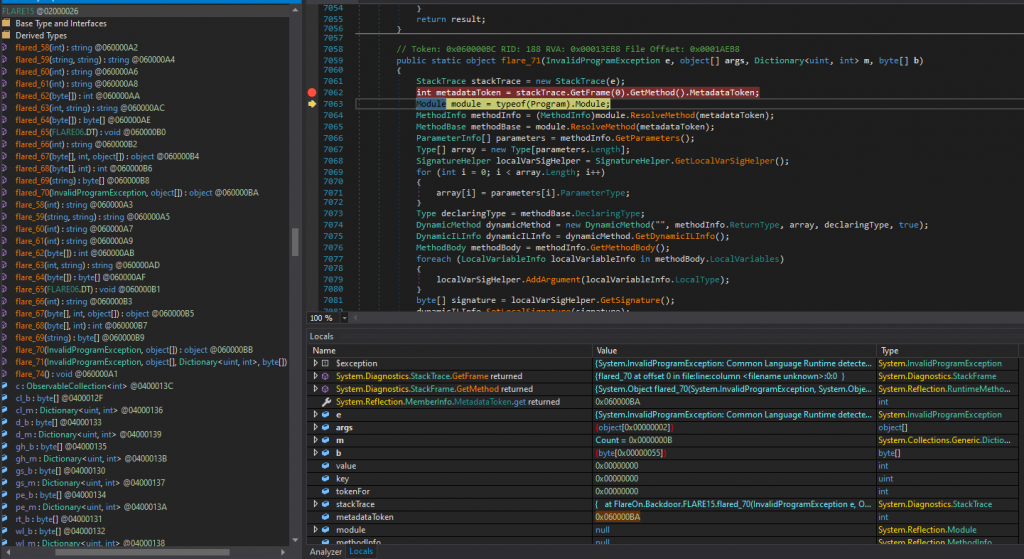Expand the args variable in Locals

click(x=317, y=427)
